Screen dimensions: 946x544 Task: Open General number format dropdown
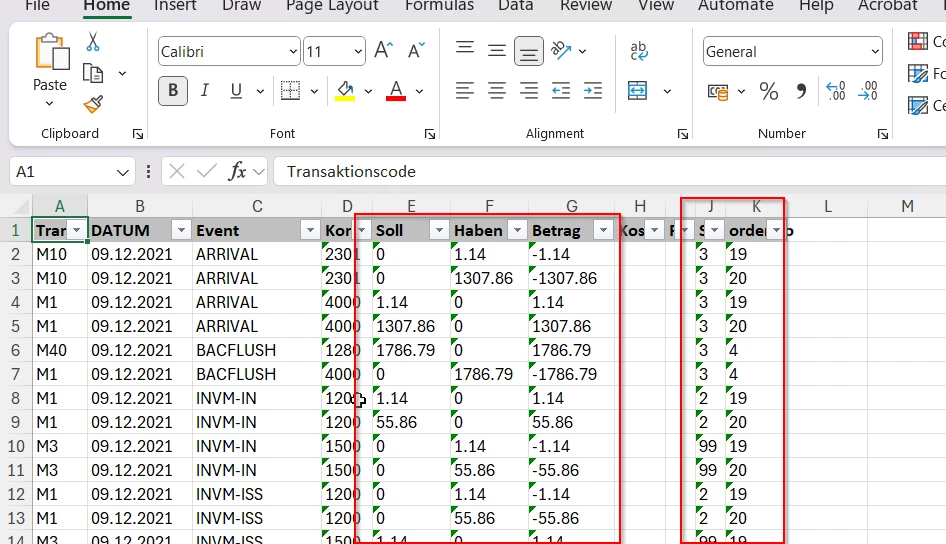tap(875, 52)
